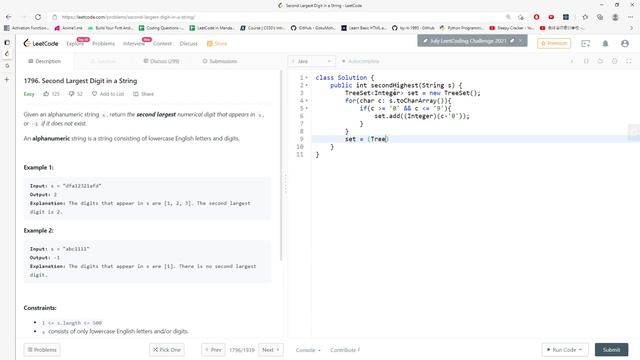The width and height of the screenshot is (640, 360).
Task: Open the browser sidebar tab actions icon
Action: [x=7, y=42]
